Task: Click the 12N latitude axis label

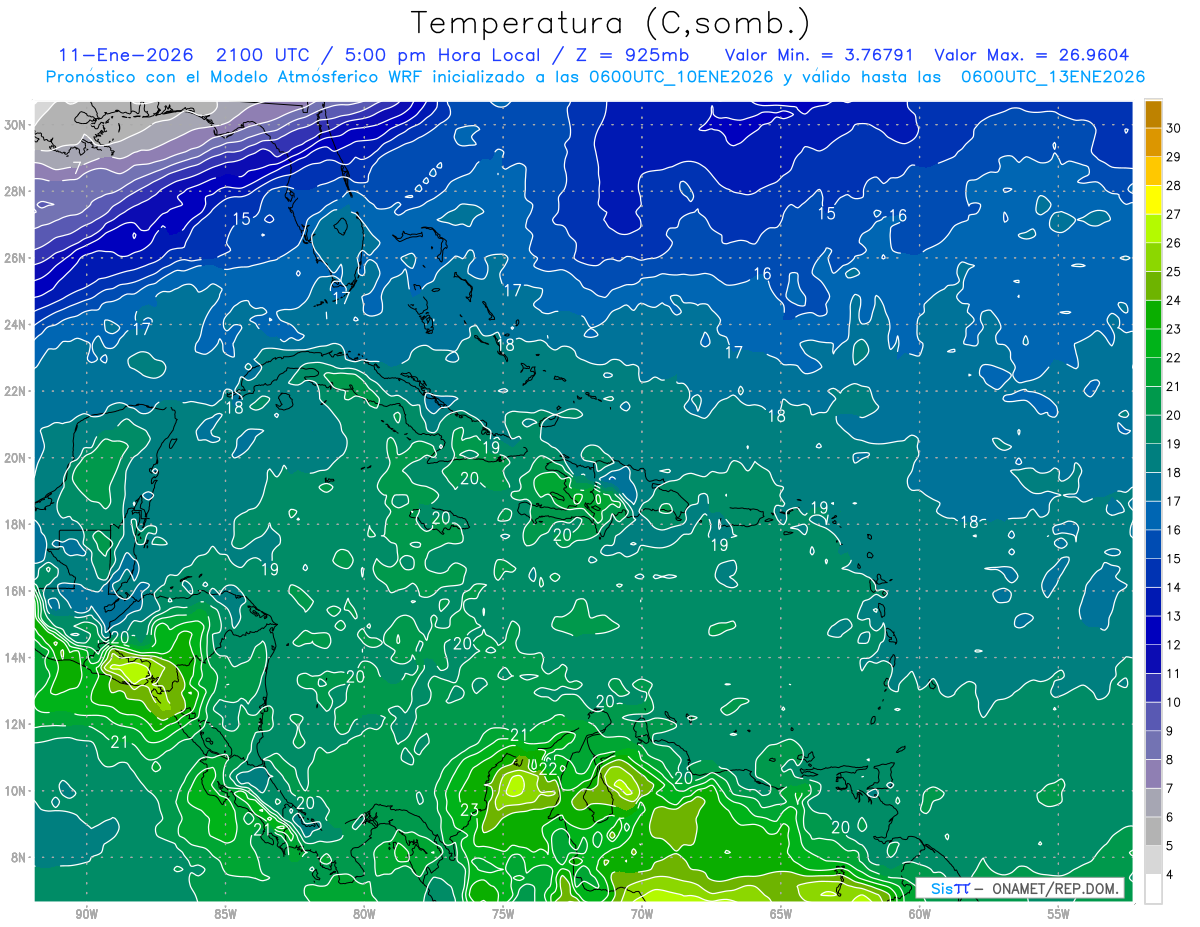Action: pos(15,724)
